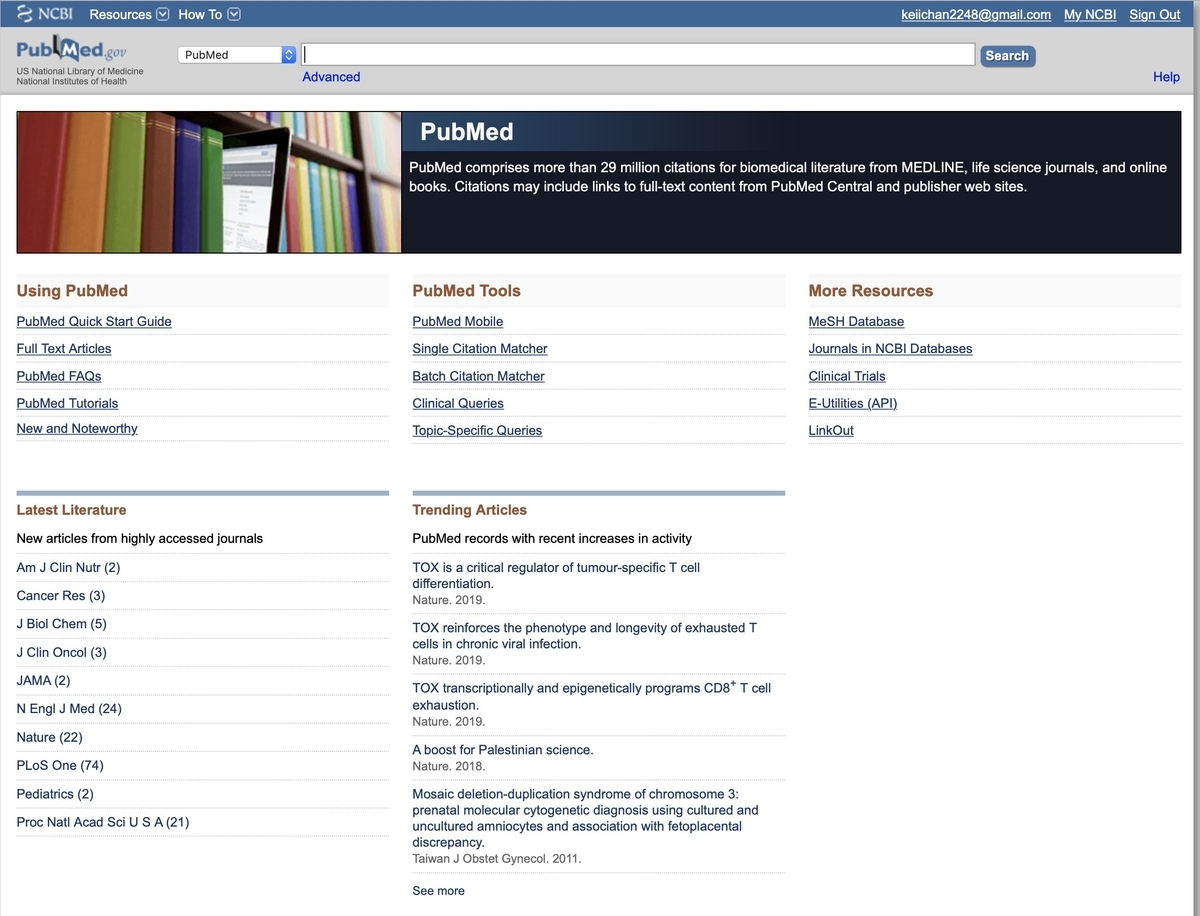The height and width of the screenshot is (916, 1200).
Task: Click the search query input field
Action: [x=638, y=54]
